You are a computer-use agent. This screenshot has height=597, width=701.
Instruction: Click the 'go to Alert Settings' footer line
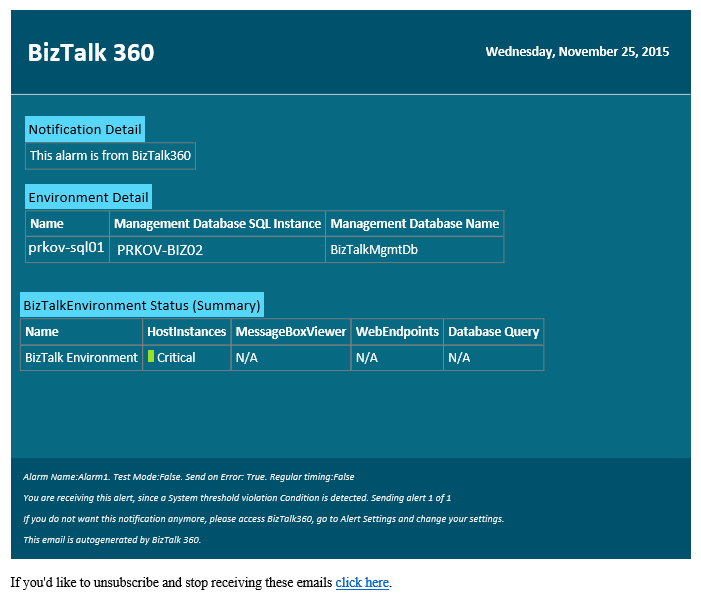pos(264,519)
